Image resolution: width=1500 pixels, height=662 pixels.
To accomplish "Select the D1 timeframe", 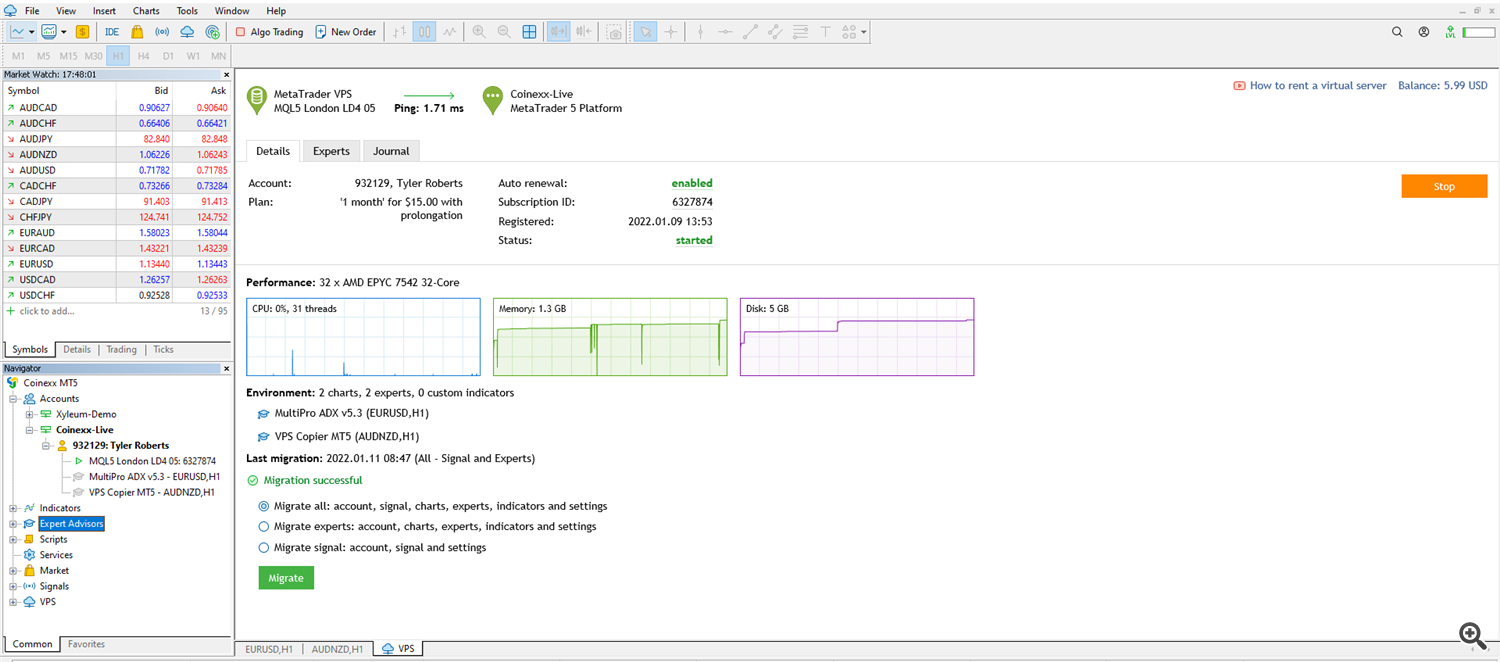I will (x=168, y=55).
